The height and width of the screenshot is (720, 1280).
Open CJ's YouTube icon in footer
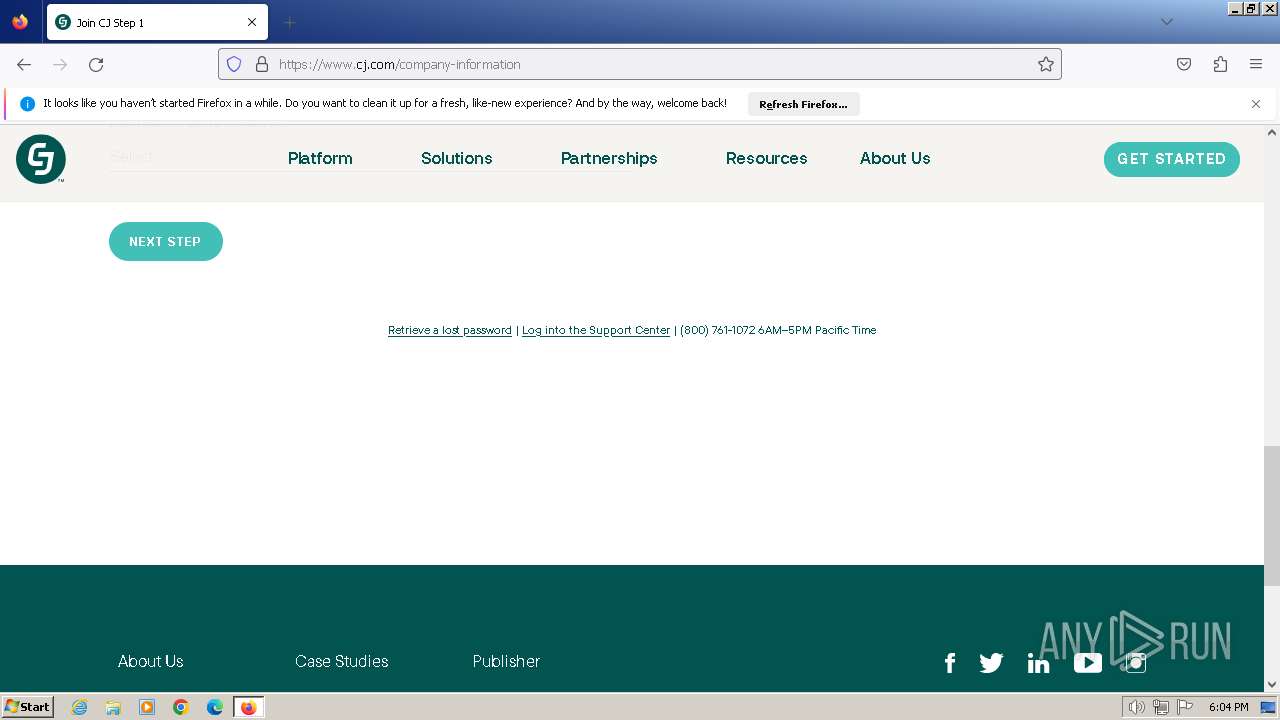pos(1088,663)
